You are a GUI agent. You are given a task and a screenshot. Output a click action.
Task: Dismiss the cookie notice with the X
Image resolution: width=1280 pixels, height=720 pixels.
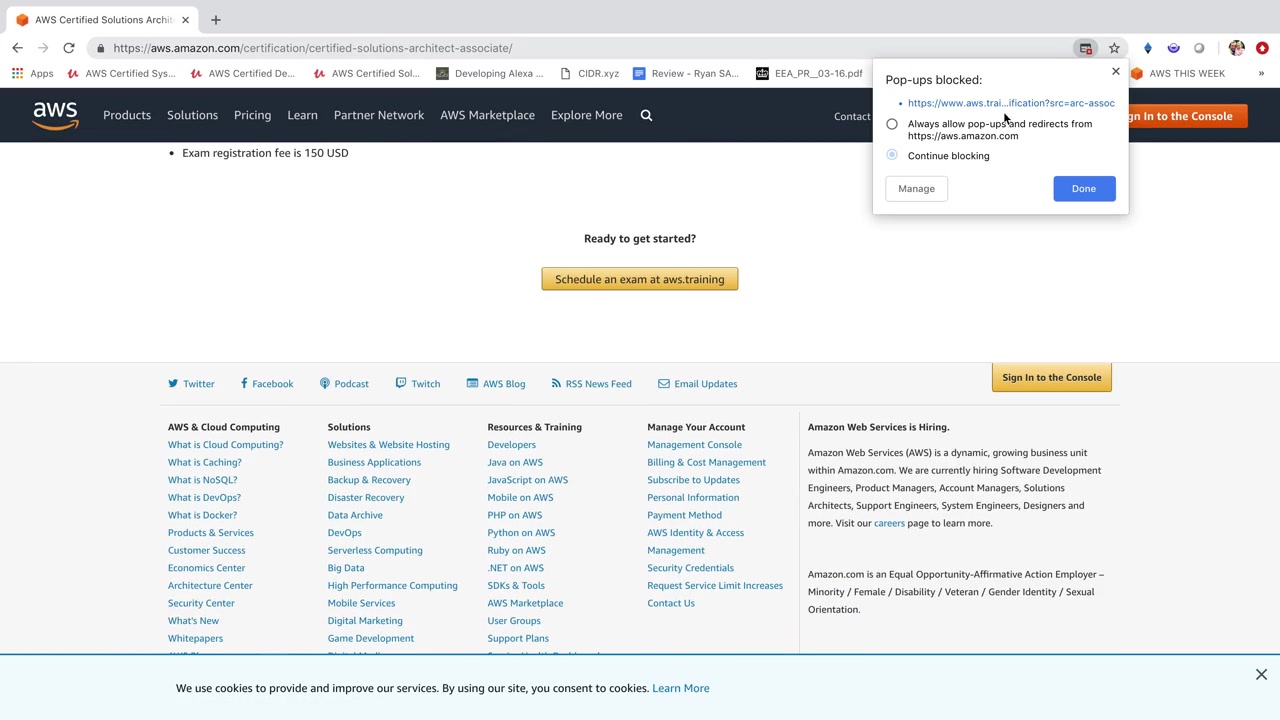click(1261, 675)
